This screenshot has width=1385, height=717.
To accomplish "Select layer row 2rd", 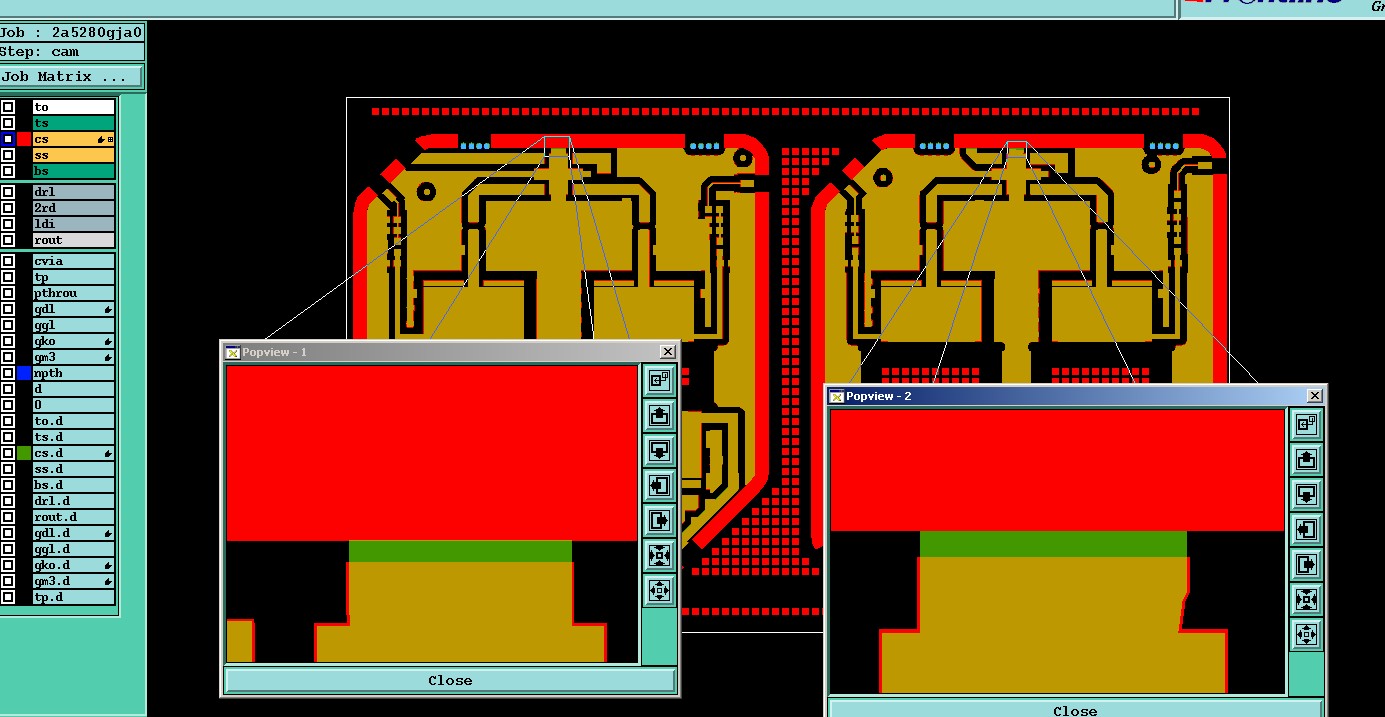I will (x=74, y=208).
